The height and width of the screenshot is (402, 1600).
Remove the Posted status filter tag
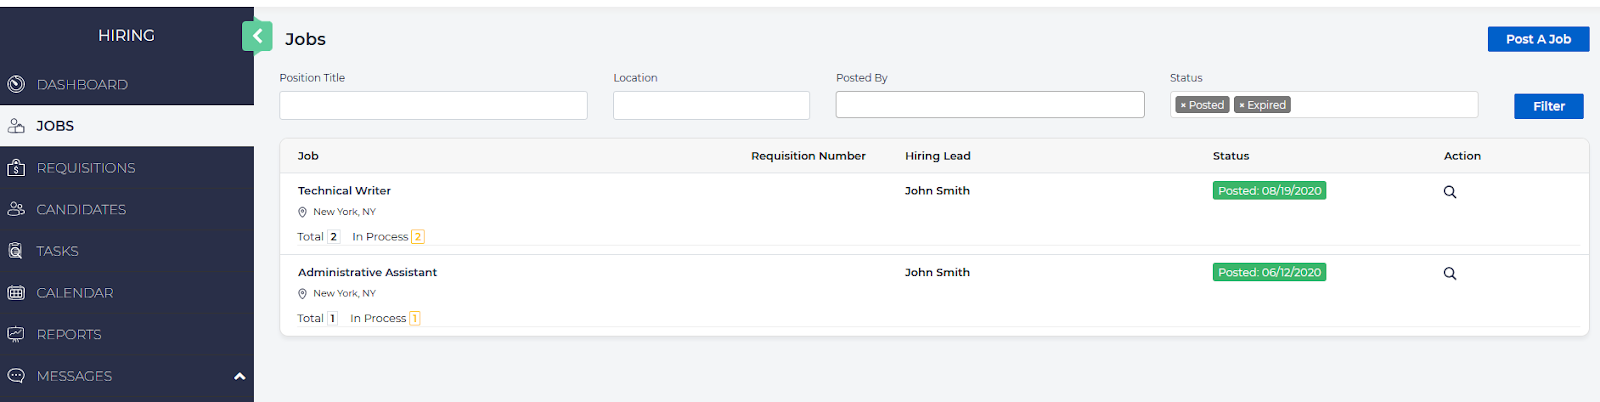tap(1183, 105)
